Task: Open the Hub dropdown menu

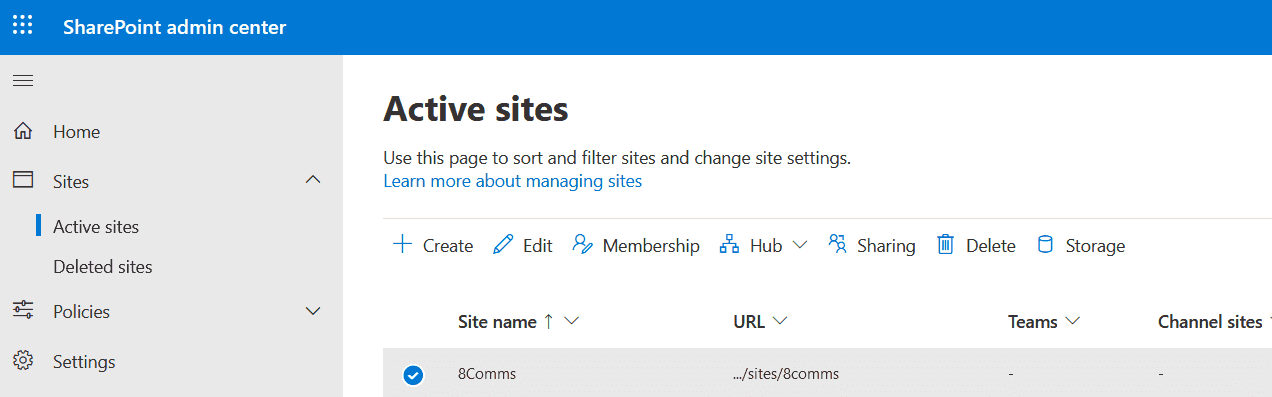Action: pyautogui.click(x=763, y=245)
